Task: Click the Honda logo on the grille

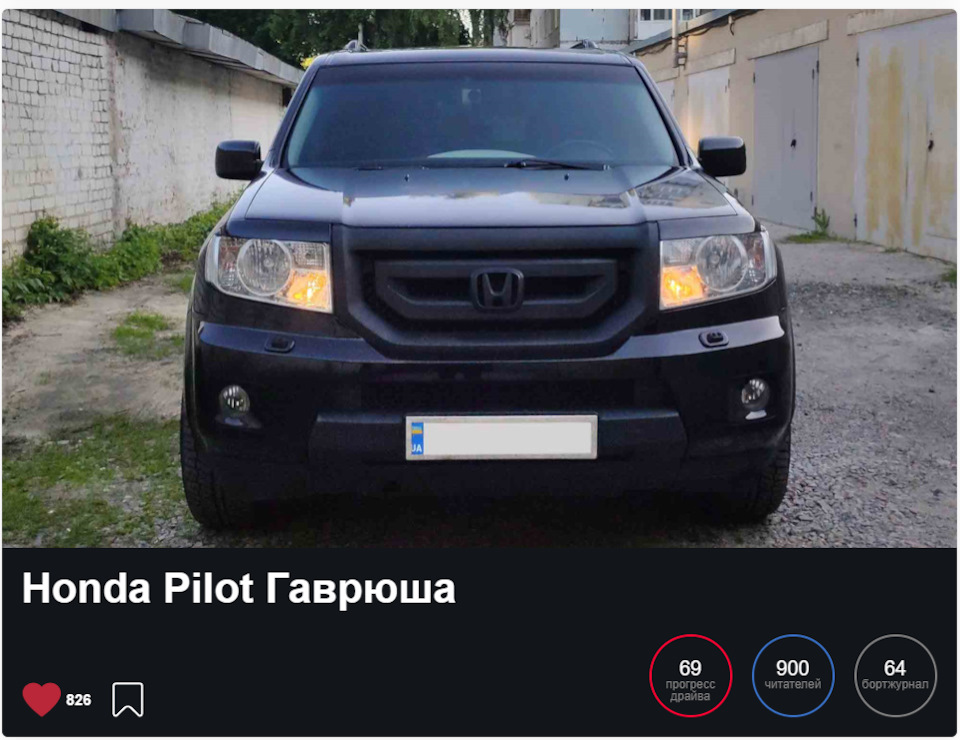Action: [497, 289]
